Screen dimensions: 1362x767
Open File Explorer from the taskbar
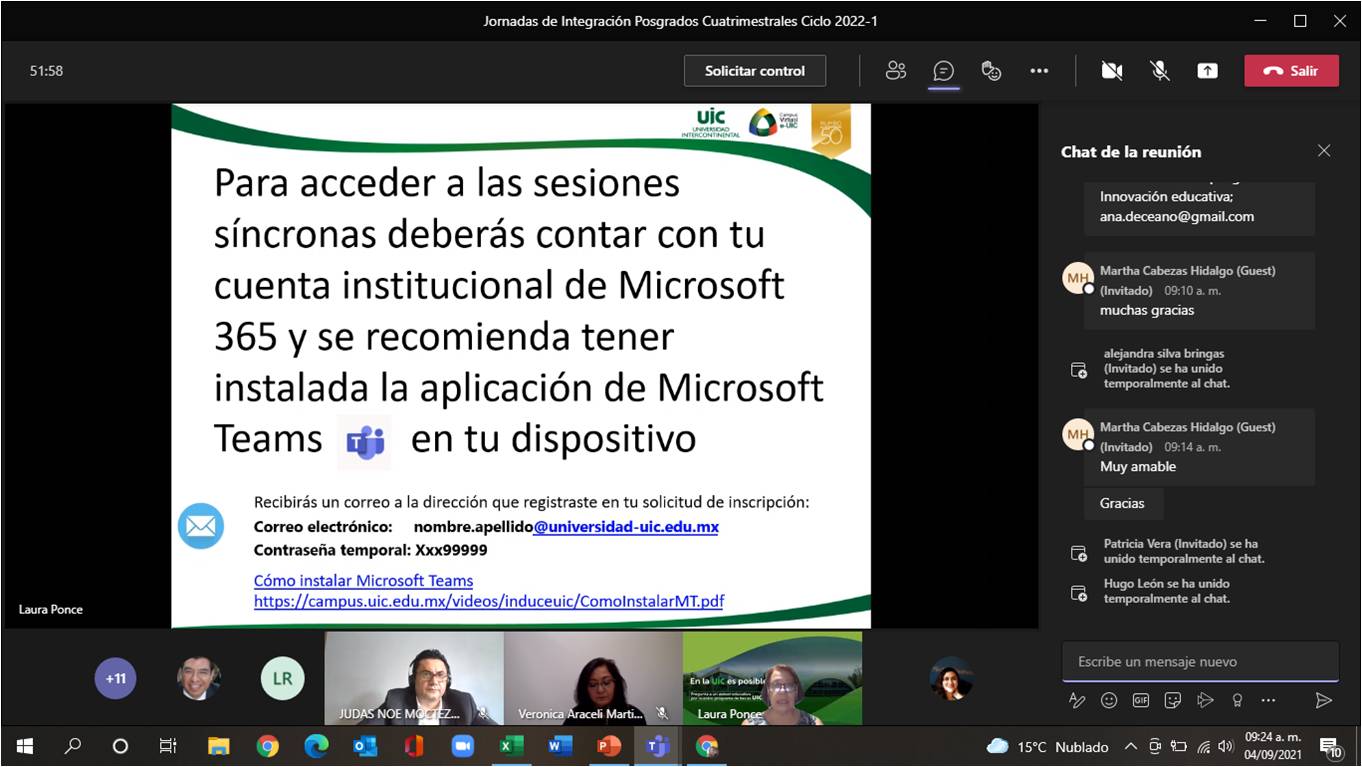[218, 746]
